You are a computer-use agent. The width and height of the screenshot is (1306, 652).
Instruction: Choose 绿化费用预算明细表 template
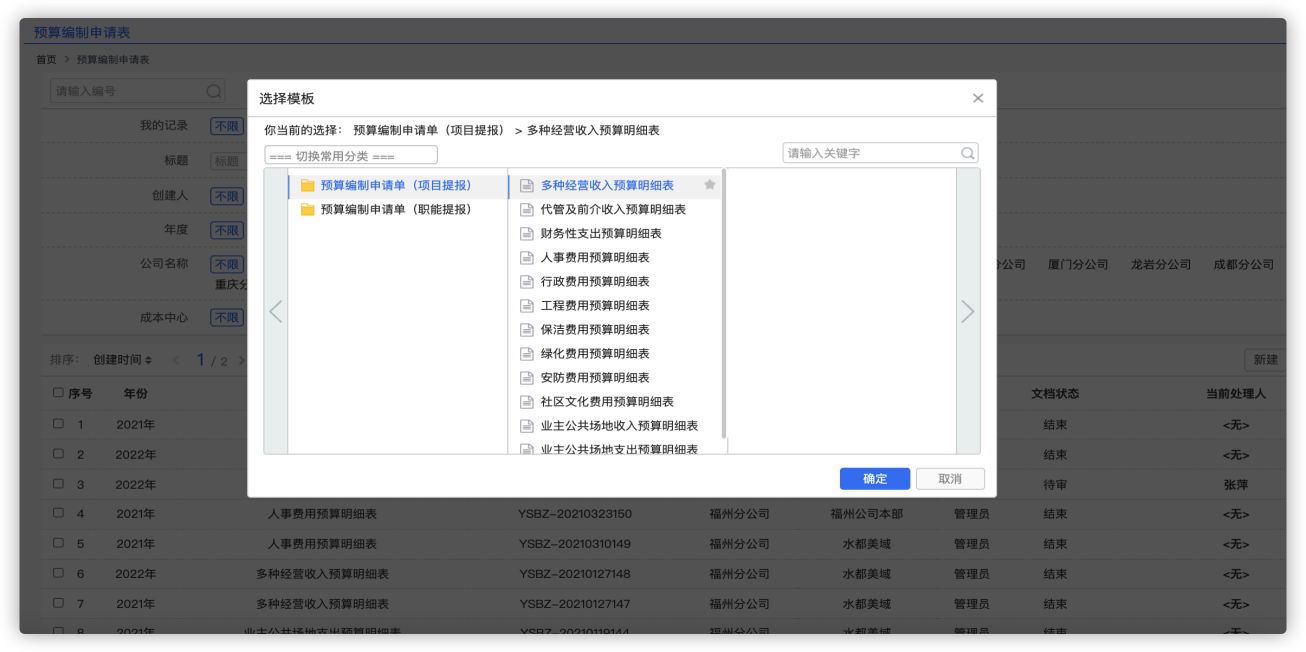click(595, 354)
